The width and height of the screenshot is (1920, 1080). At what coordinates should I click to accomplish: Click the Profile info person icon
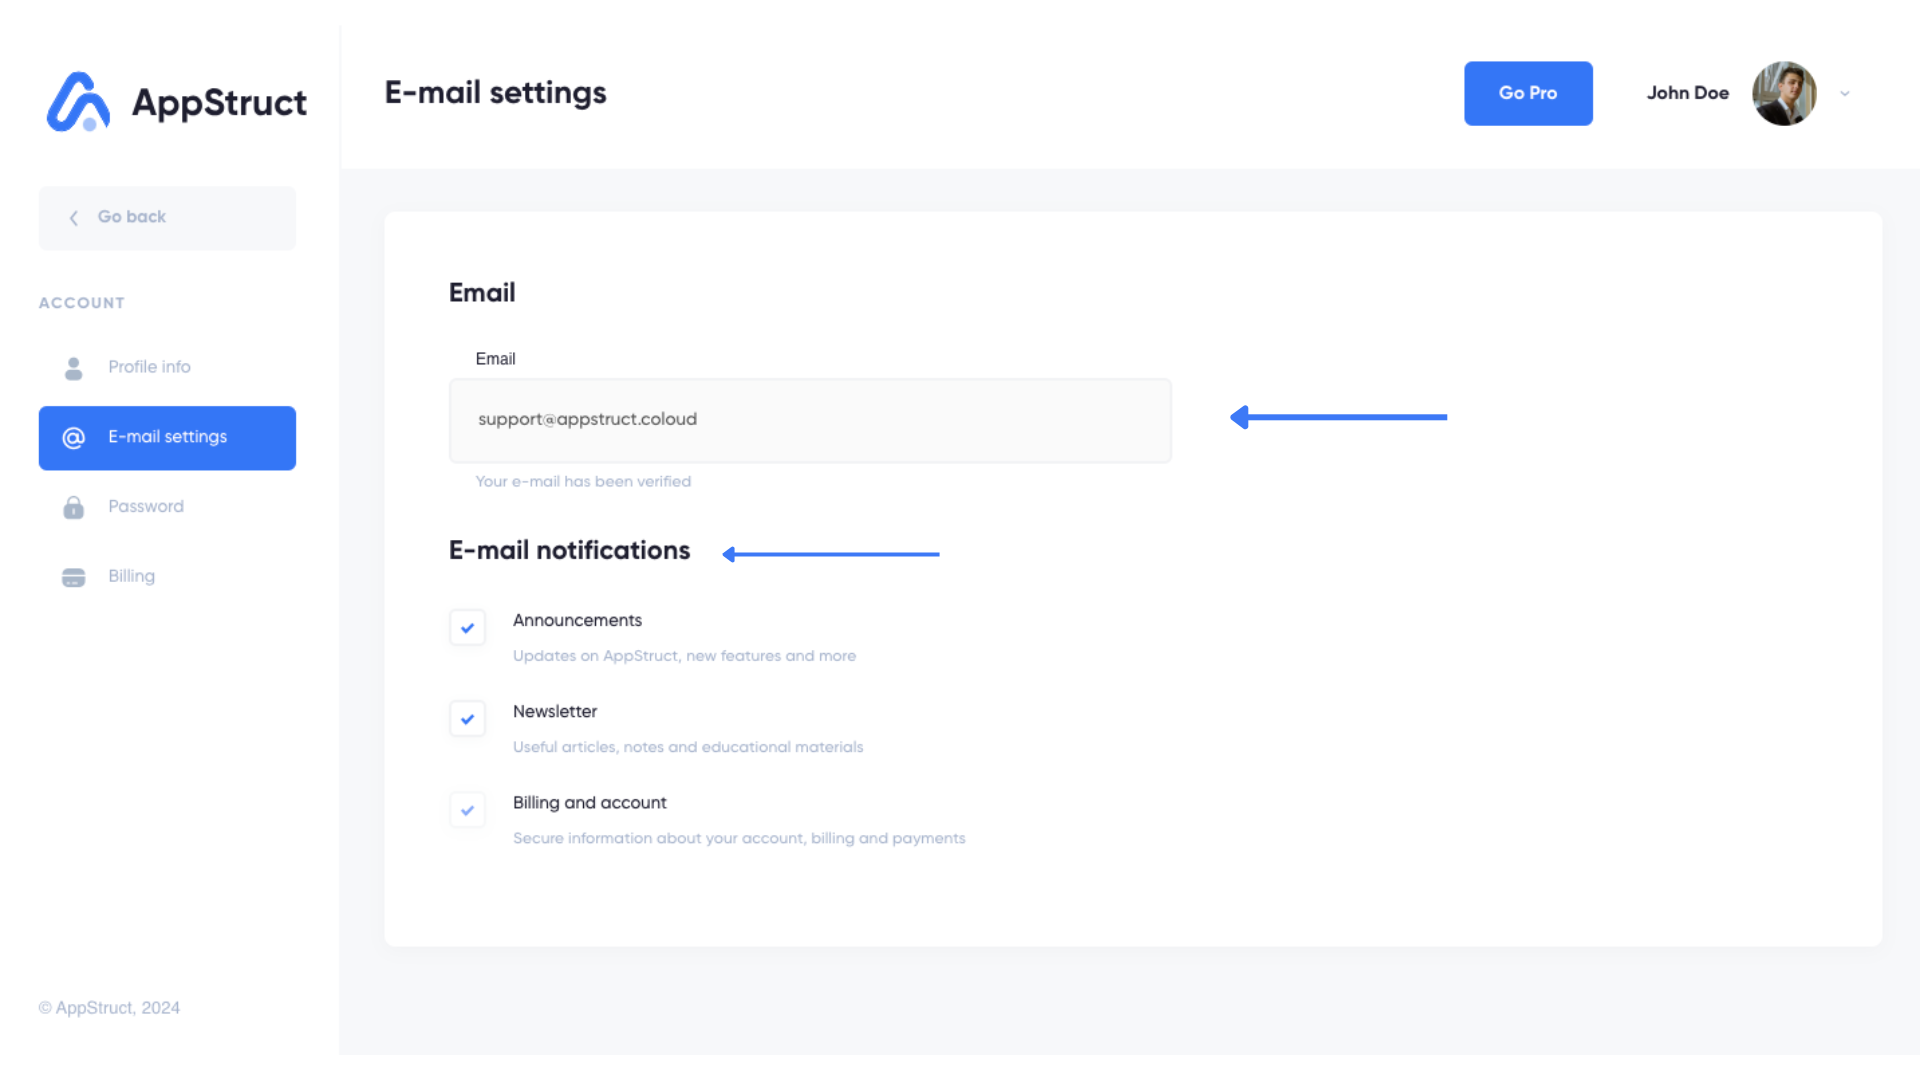73,368
